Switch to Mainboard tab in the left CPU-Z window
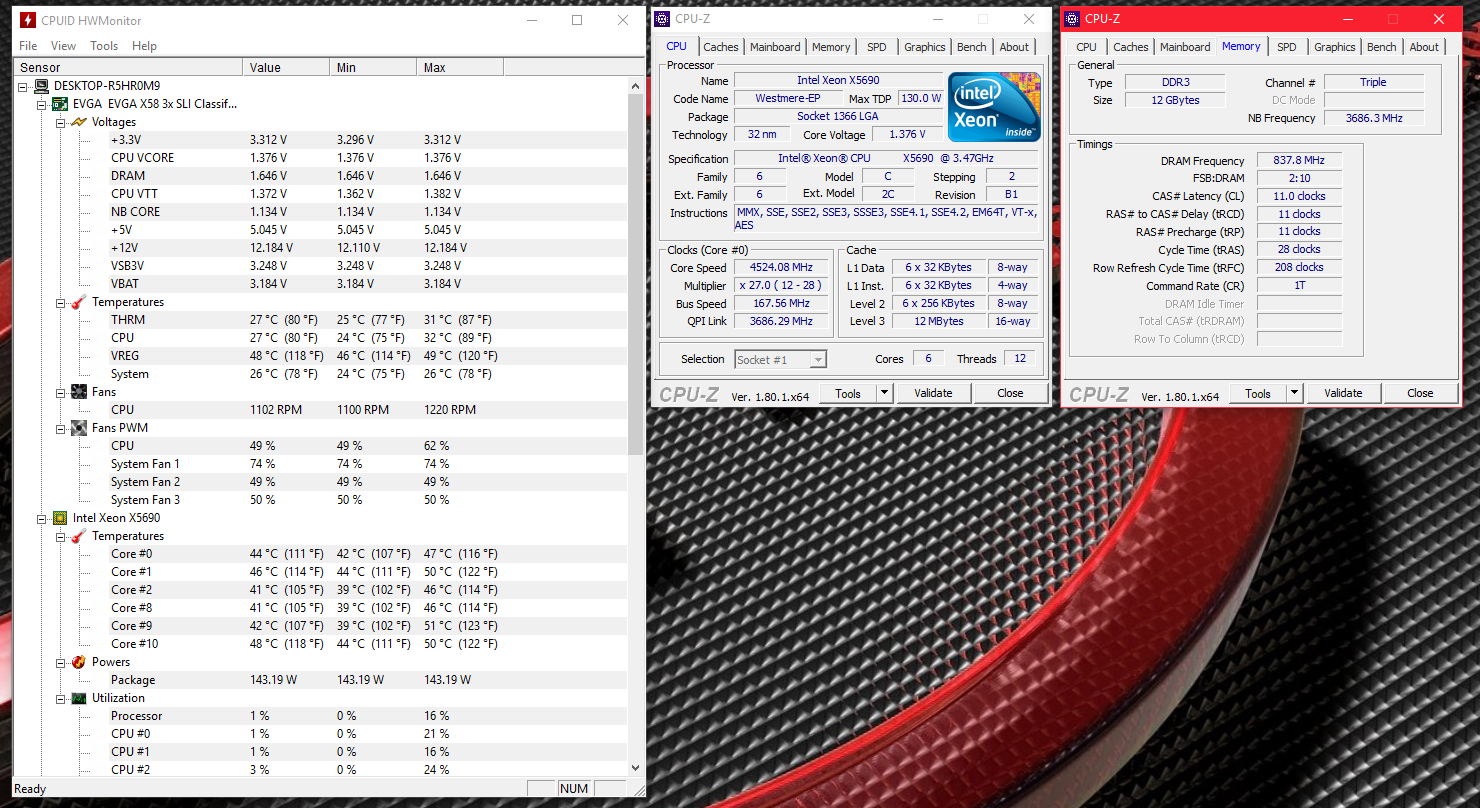The image size is (1480, 808). [775, 47]
